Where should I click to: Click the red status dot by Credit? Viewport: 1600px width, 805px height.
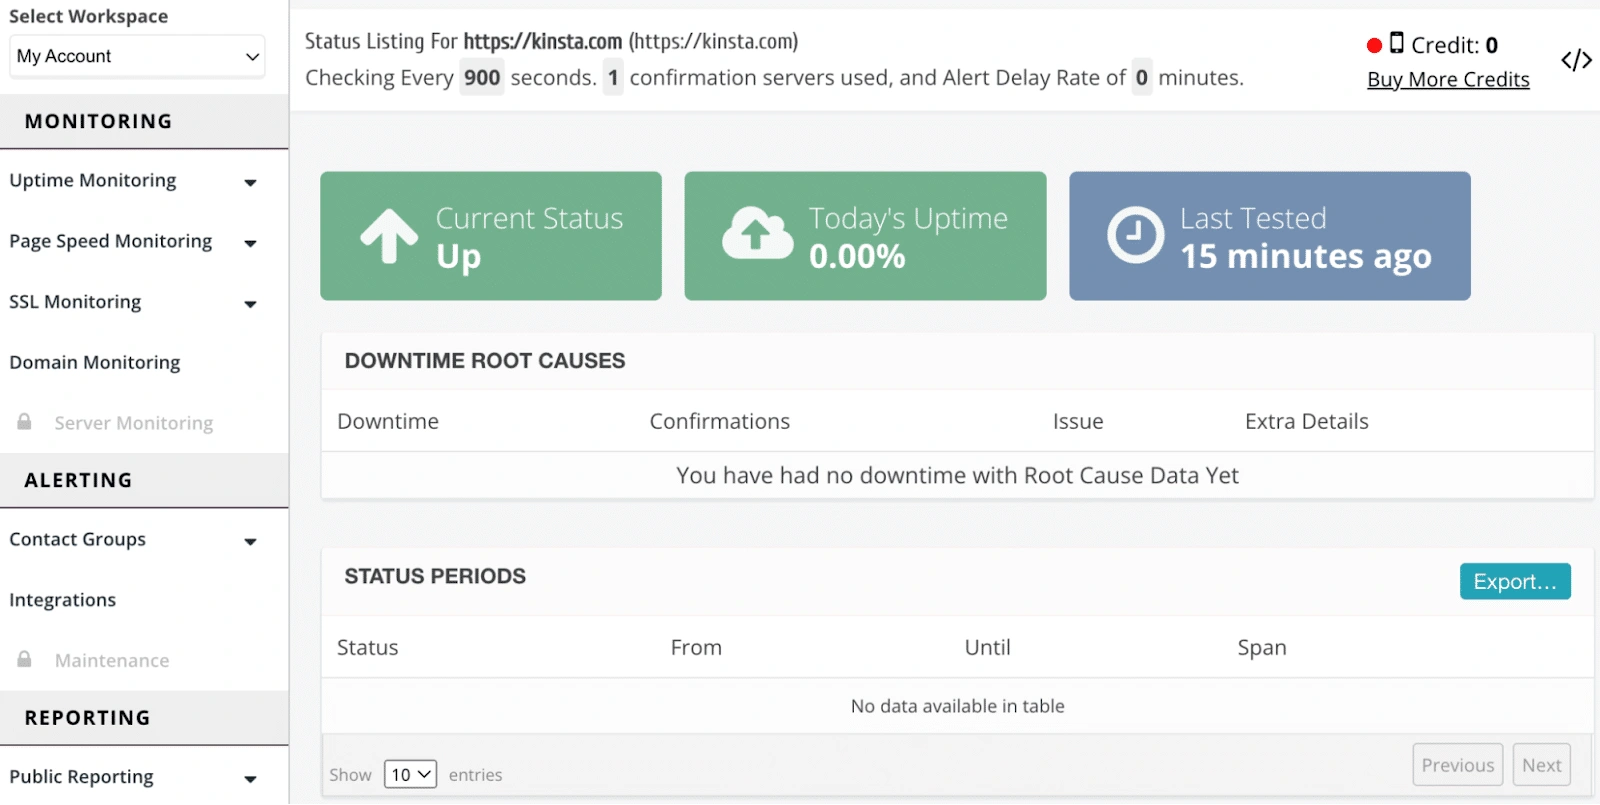click(1374, 45)
